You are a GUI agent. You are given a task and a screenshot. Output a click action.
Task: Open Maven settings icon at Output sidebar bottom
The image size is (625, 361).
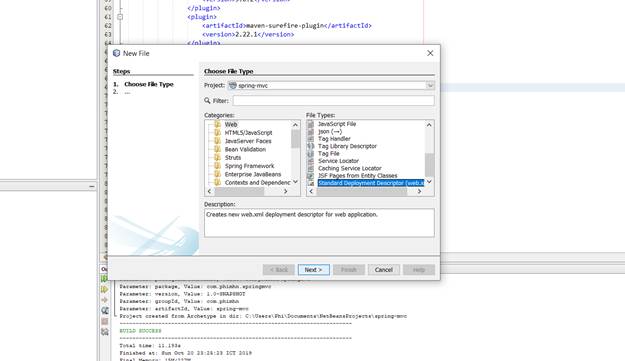pyautogui.click(x=104, y=332)
